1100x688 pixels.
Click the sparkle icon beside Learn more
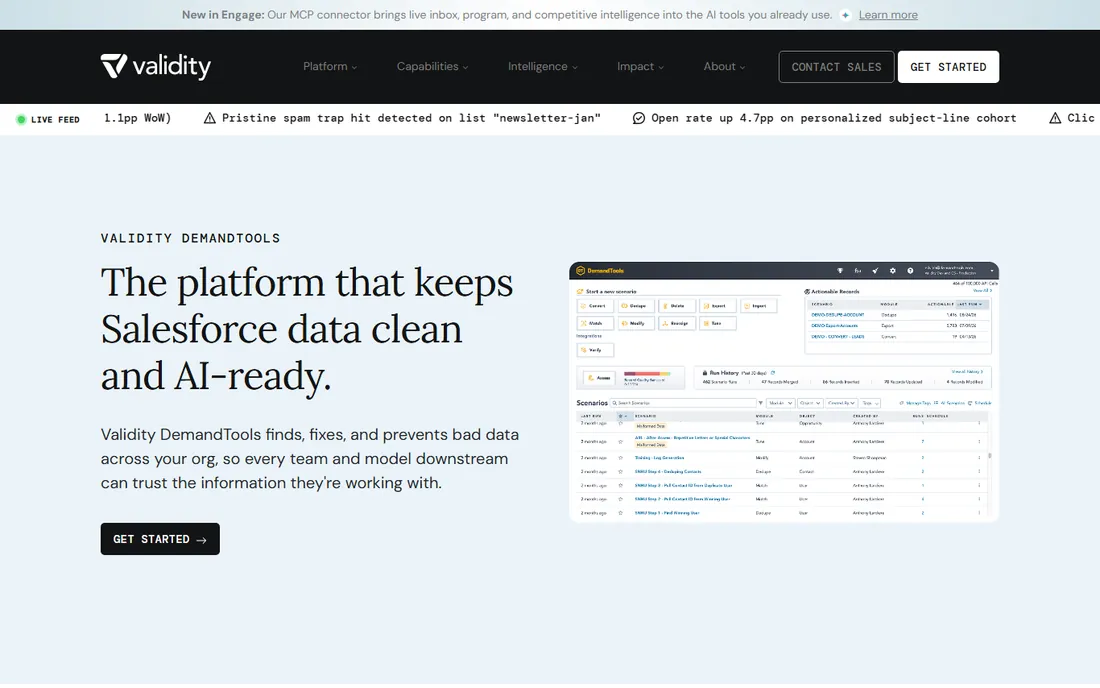click(x=845, y=15)
